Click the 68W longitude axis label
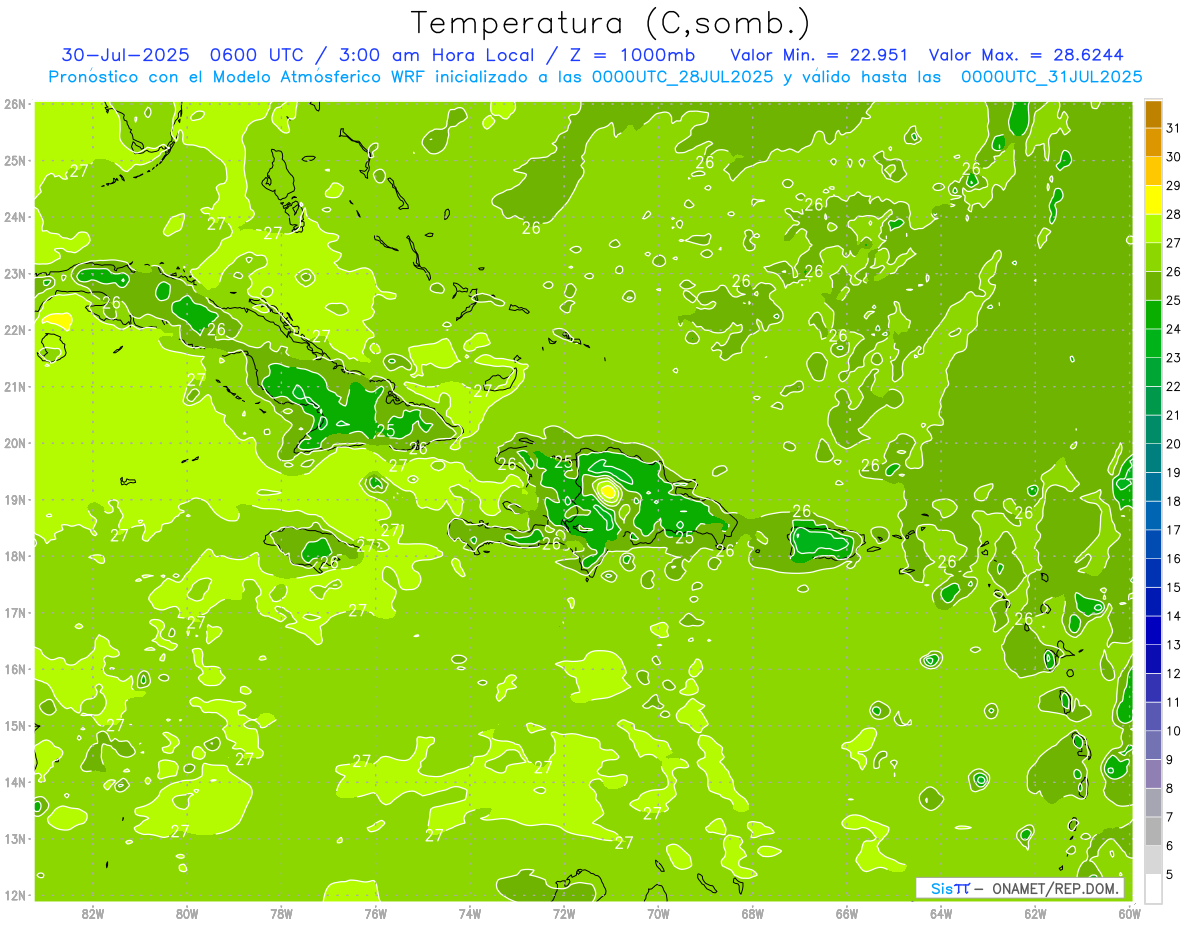 [x=753, y=913]
